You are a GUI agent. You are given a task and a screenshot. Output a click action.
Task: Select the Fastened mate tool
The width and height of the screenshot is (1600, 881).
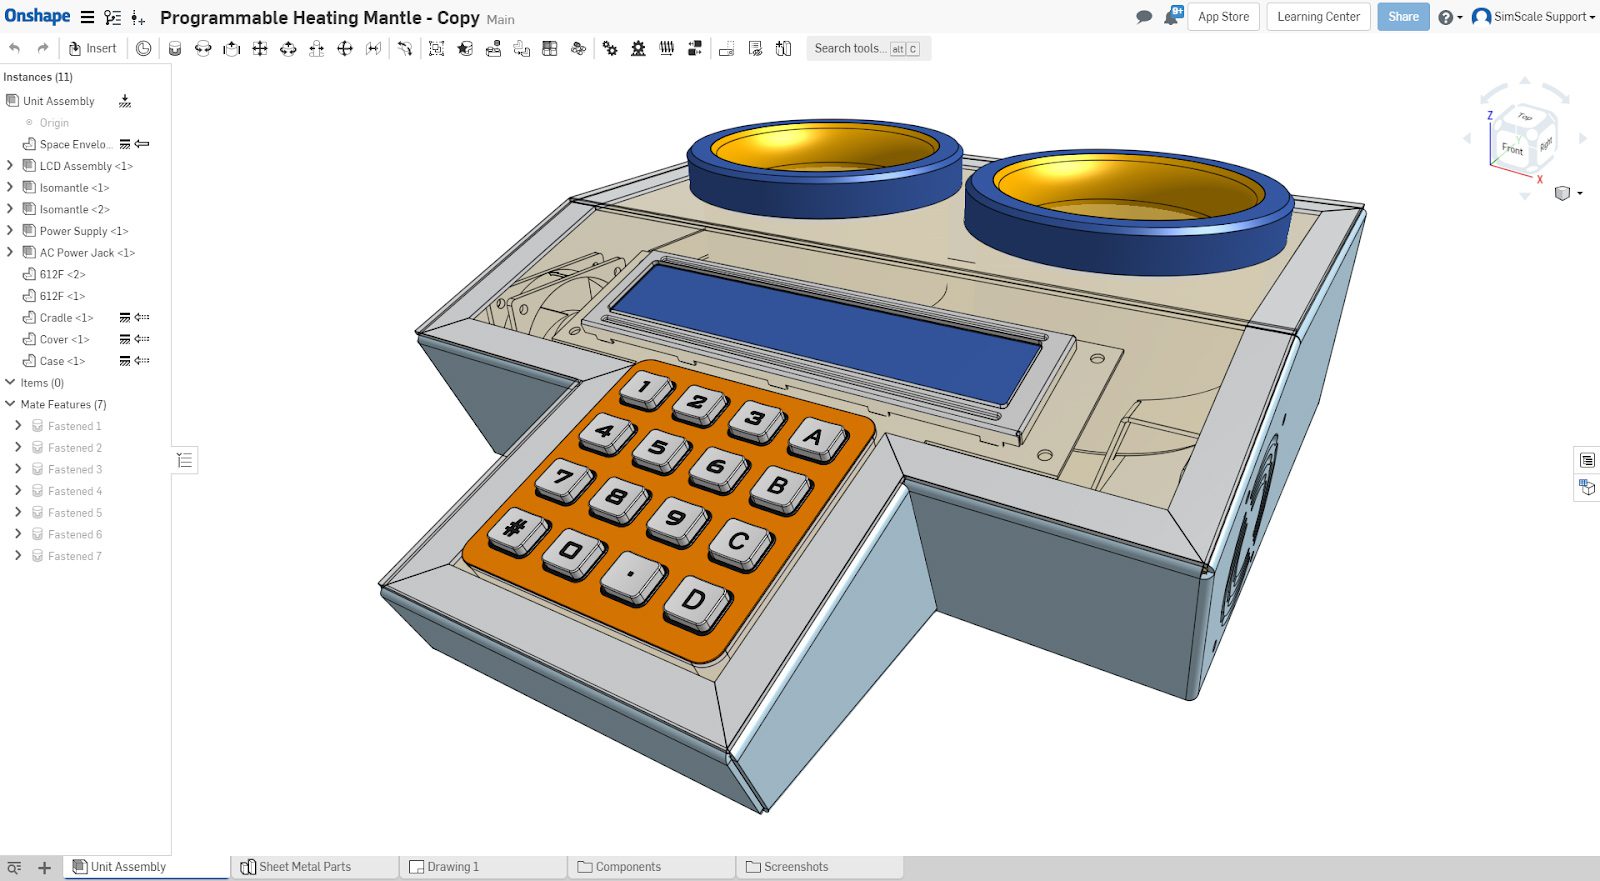[x=175, y=48]
